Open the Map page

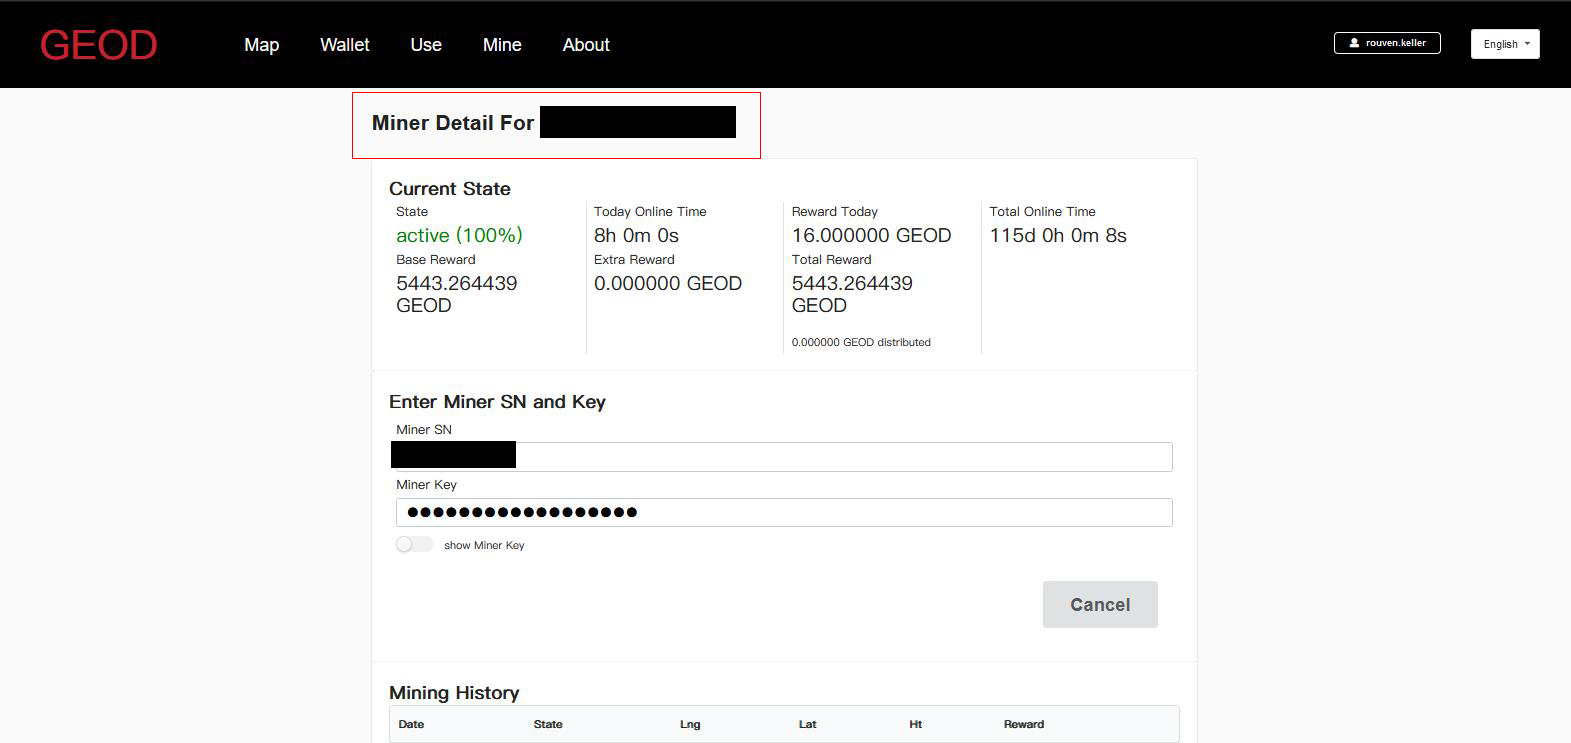point(261,45)
